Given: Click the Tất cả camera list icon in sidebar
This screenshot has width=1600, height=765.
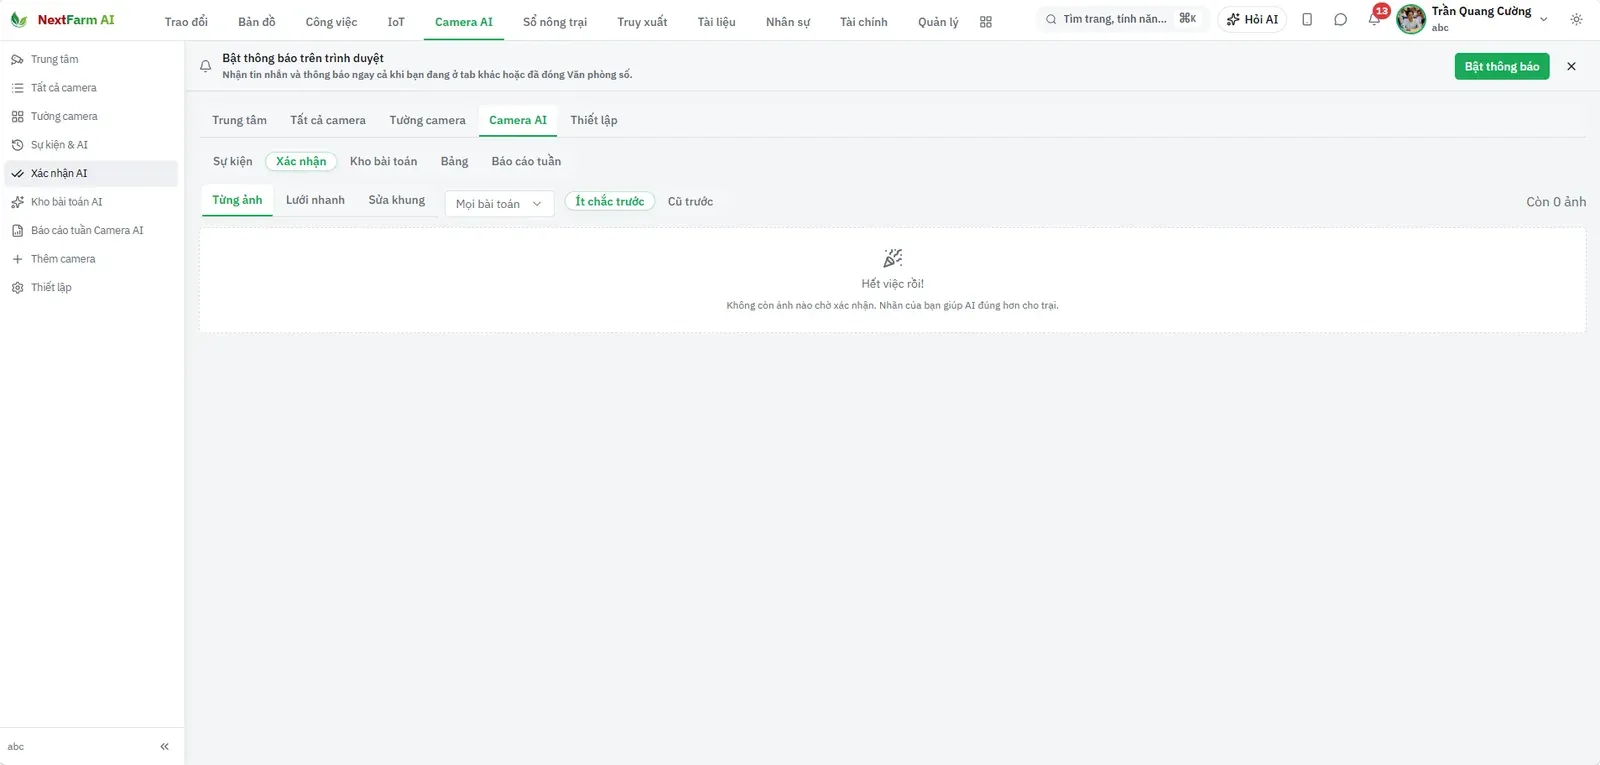Looking at the screenshot, I should click(x=17, y=88).
